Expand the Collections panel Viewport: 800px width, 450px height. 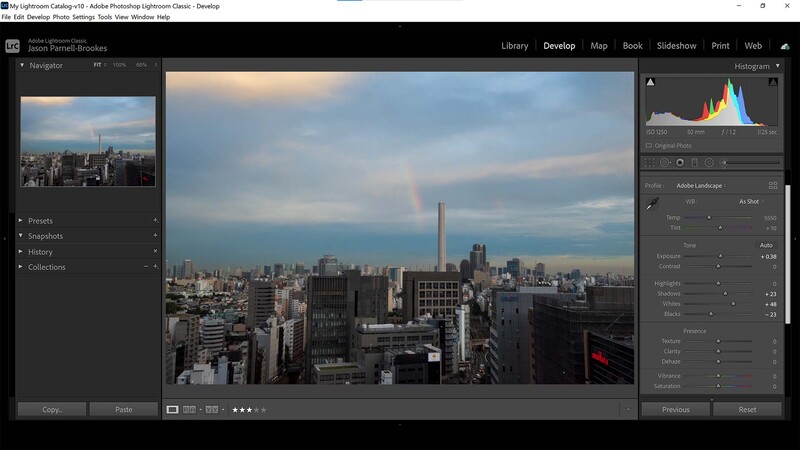pos(20,267)
